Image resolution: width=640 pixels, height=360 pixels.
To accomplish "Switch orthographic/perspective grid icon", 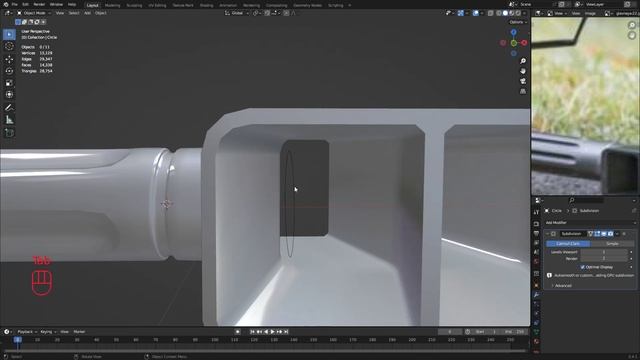I will coord(523,91).
